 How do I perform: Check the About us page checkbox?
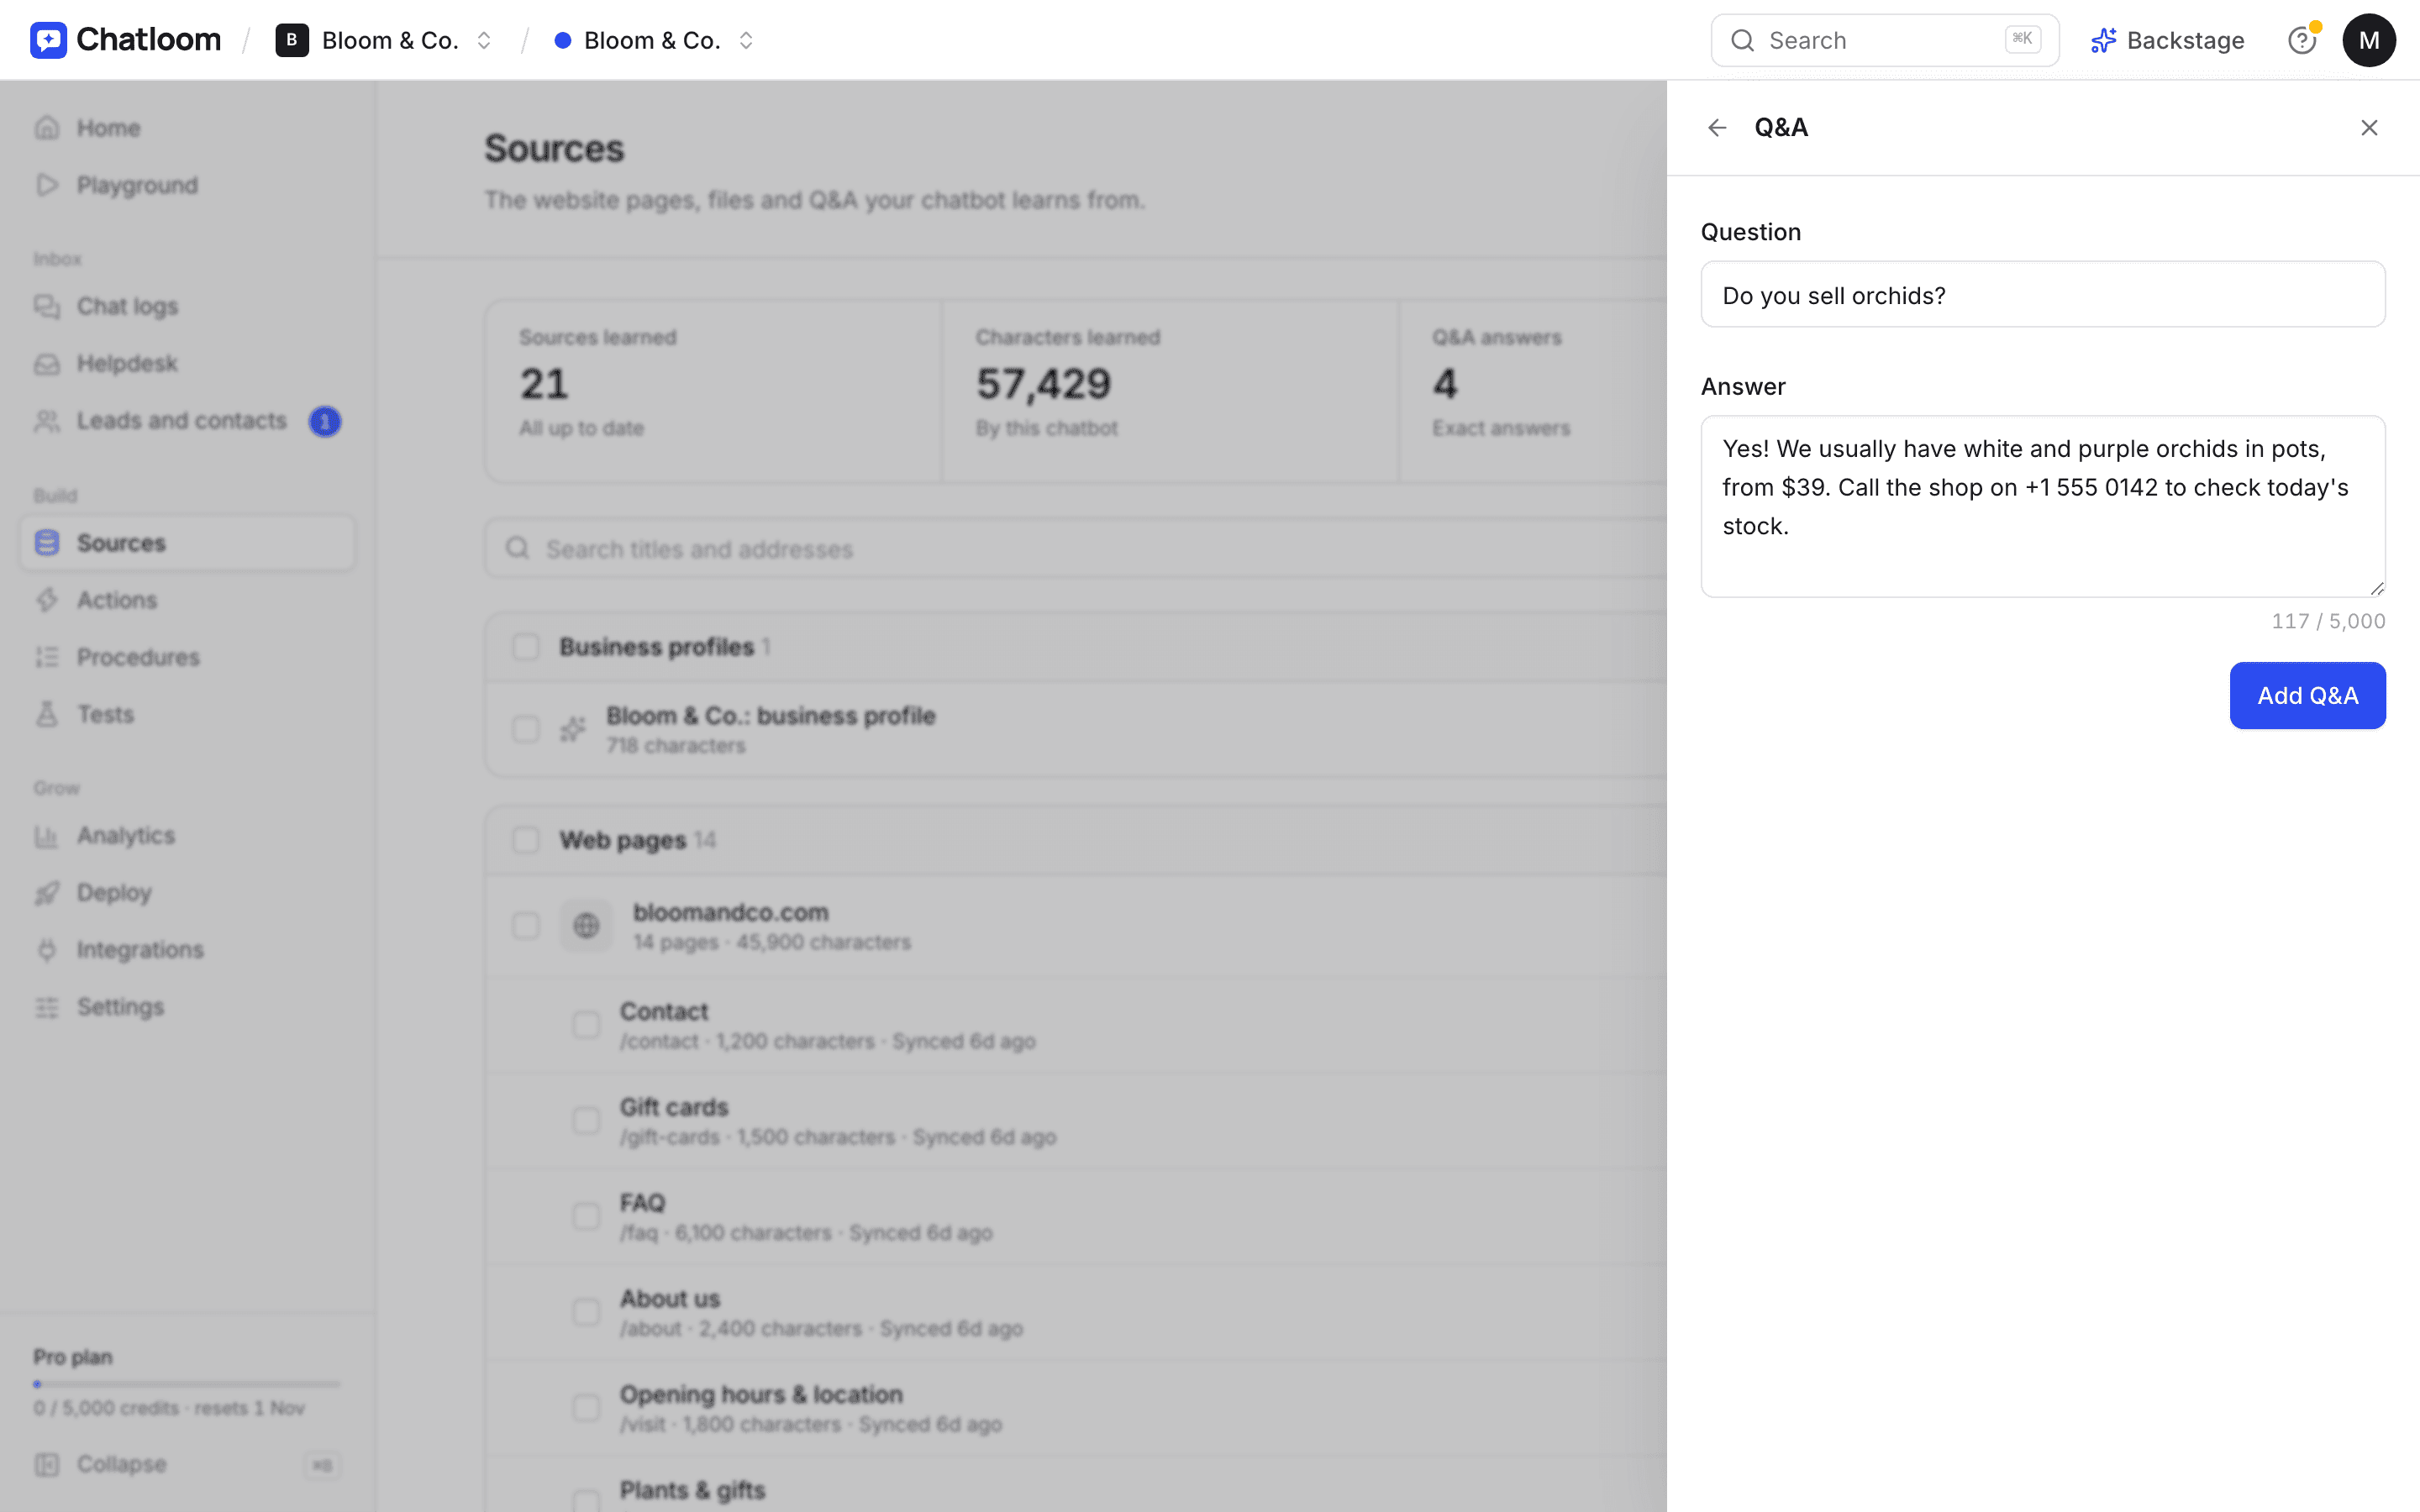tap(586, 1312)
